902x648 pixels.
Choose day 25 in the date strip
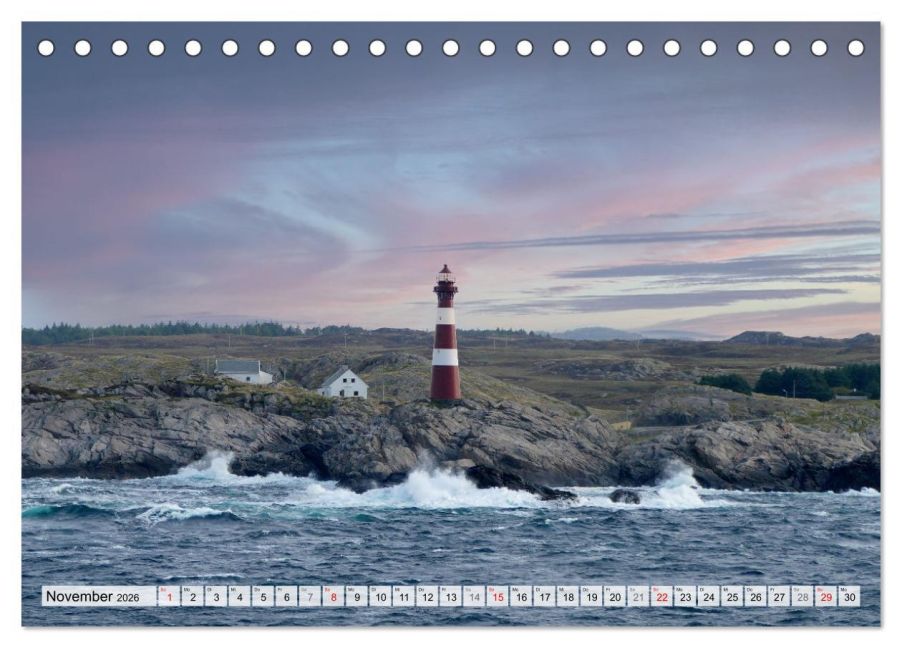[732, 596]
